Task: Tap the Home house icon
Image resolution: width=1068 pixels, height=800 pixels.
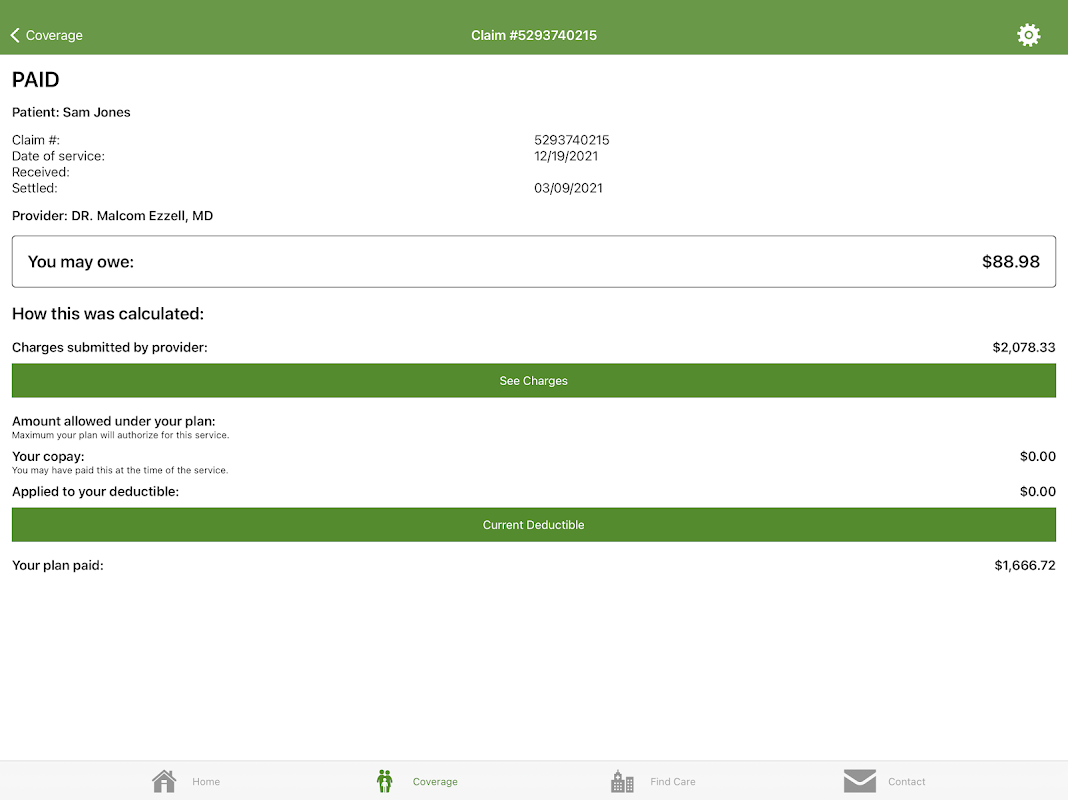Action: tap(164, 781)
